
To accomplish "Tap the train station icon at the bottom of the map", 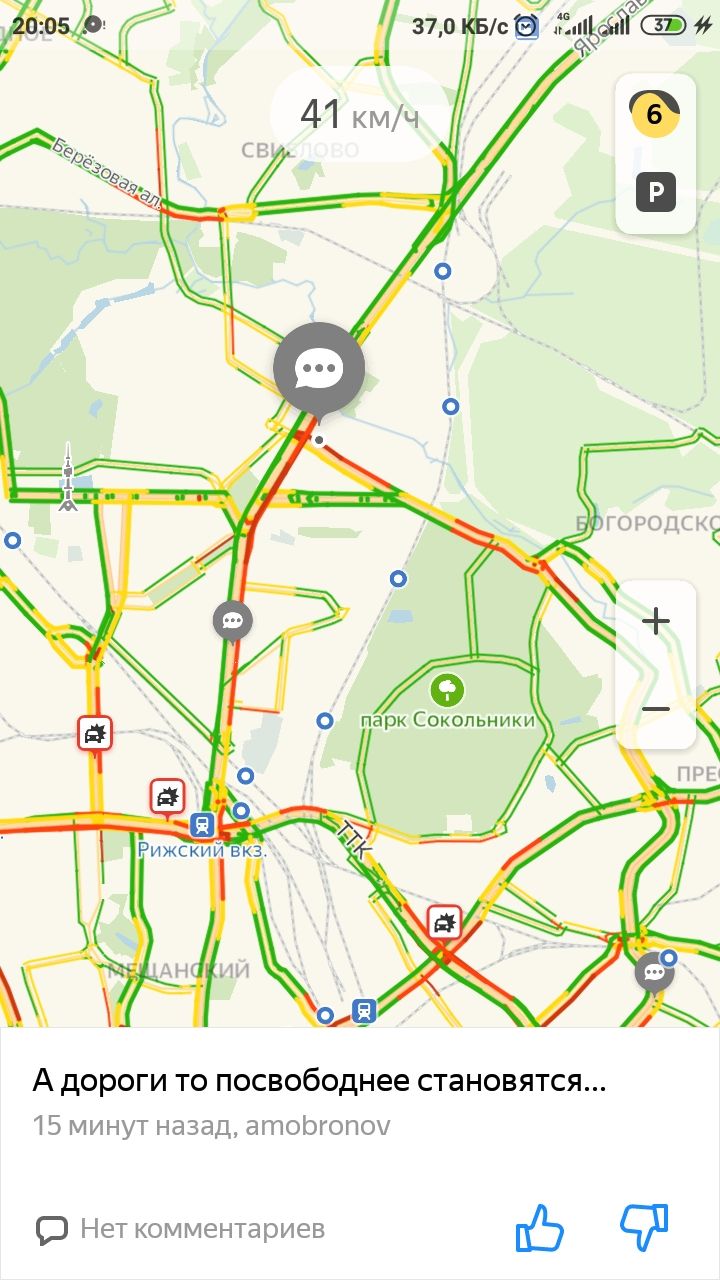I will (364, 1010).
